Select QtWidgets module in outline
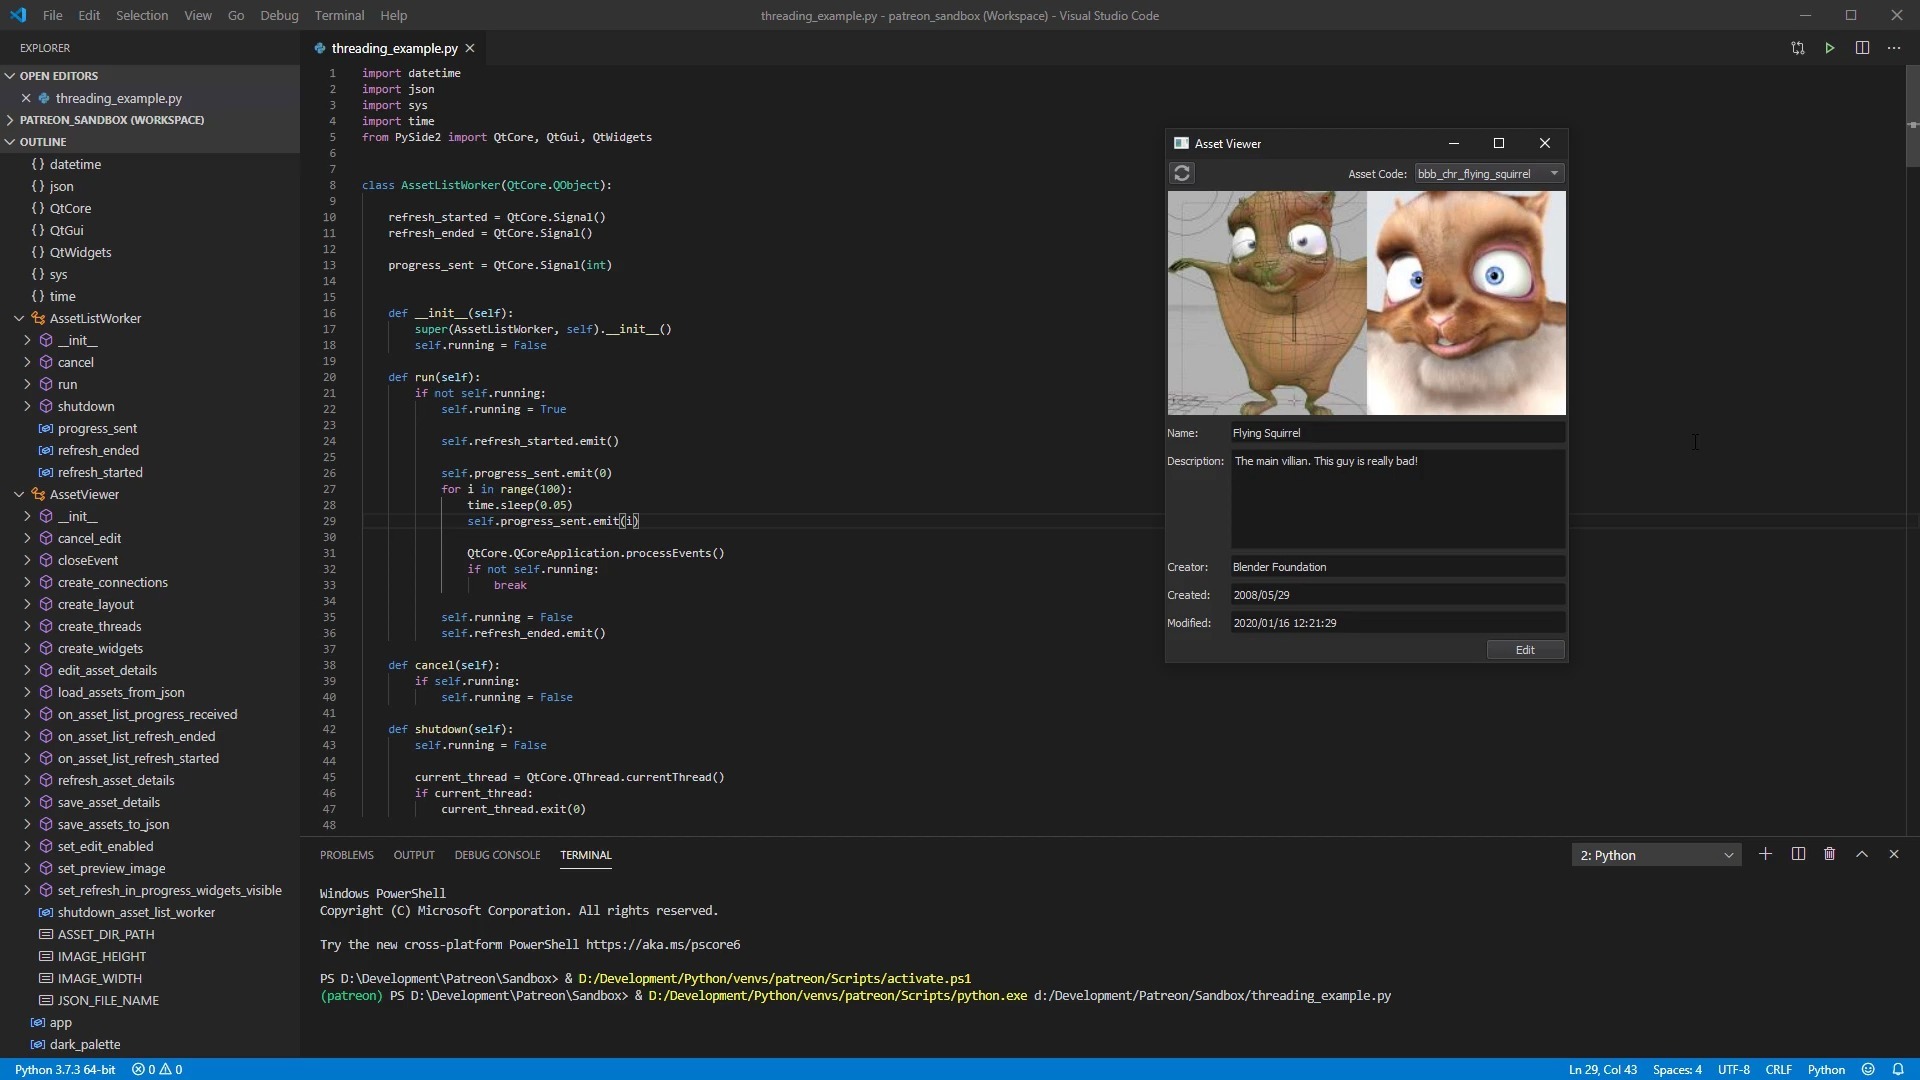This screenshot has width=1920, height=1080. pyautogui.click(x=80, y=252)
